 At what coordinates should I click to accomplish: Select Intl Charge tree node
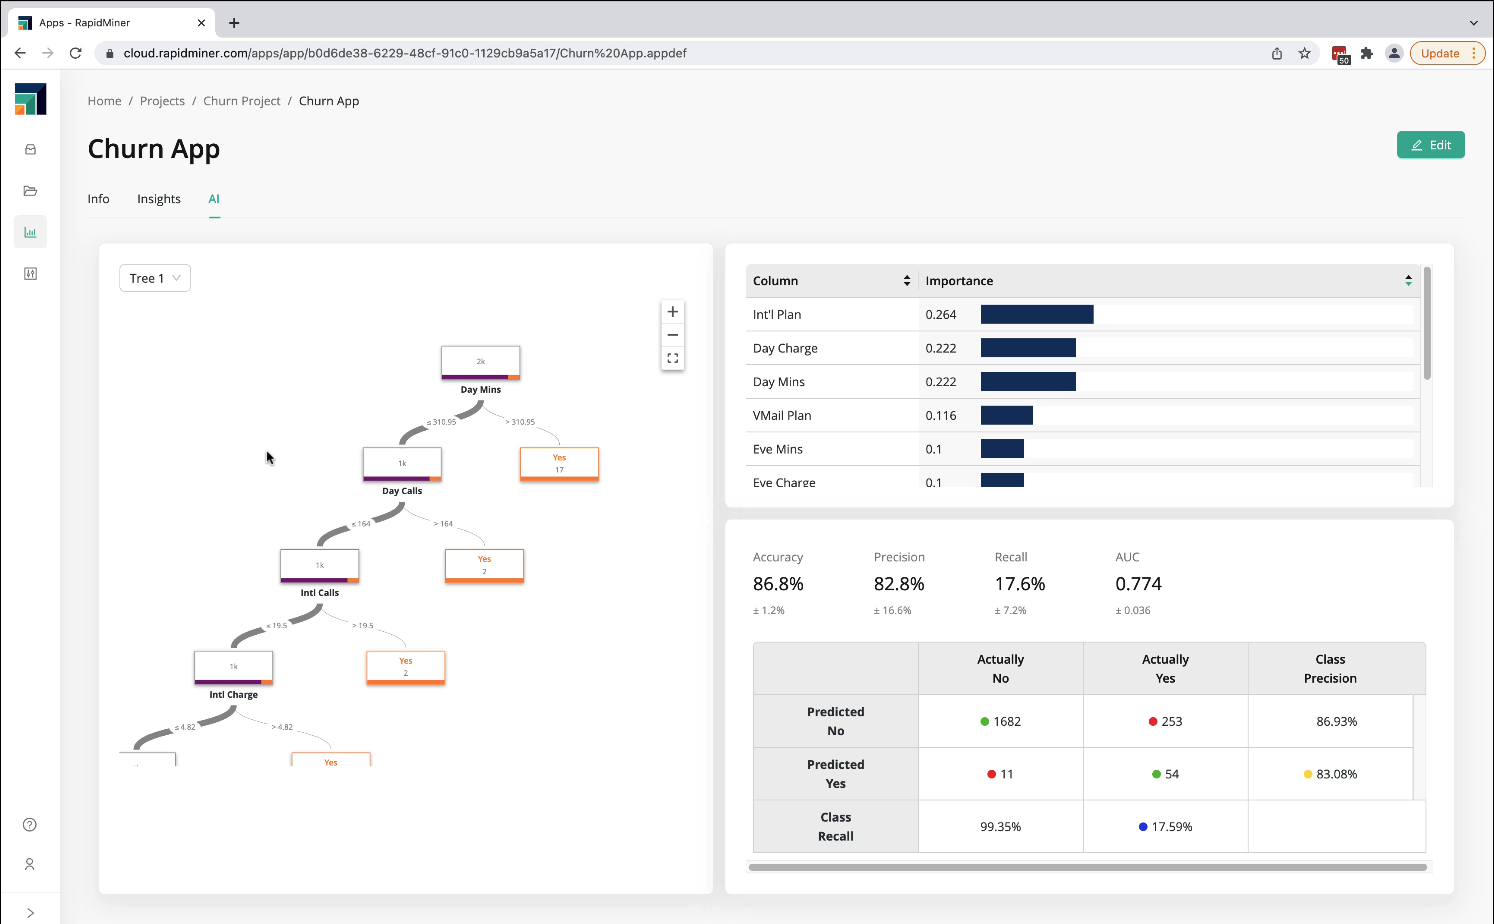pos(234,668)
